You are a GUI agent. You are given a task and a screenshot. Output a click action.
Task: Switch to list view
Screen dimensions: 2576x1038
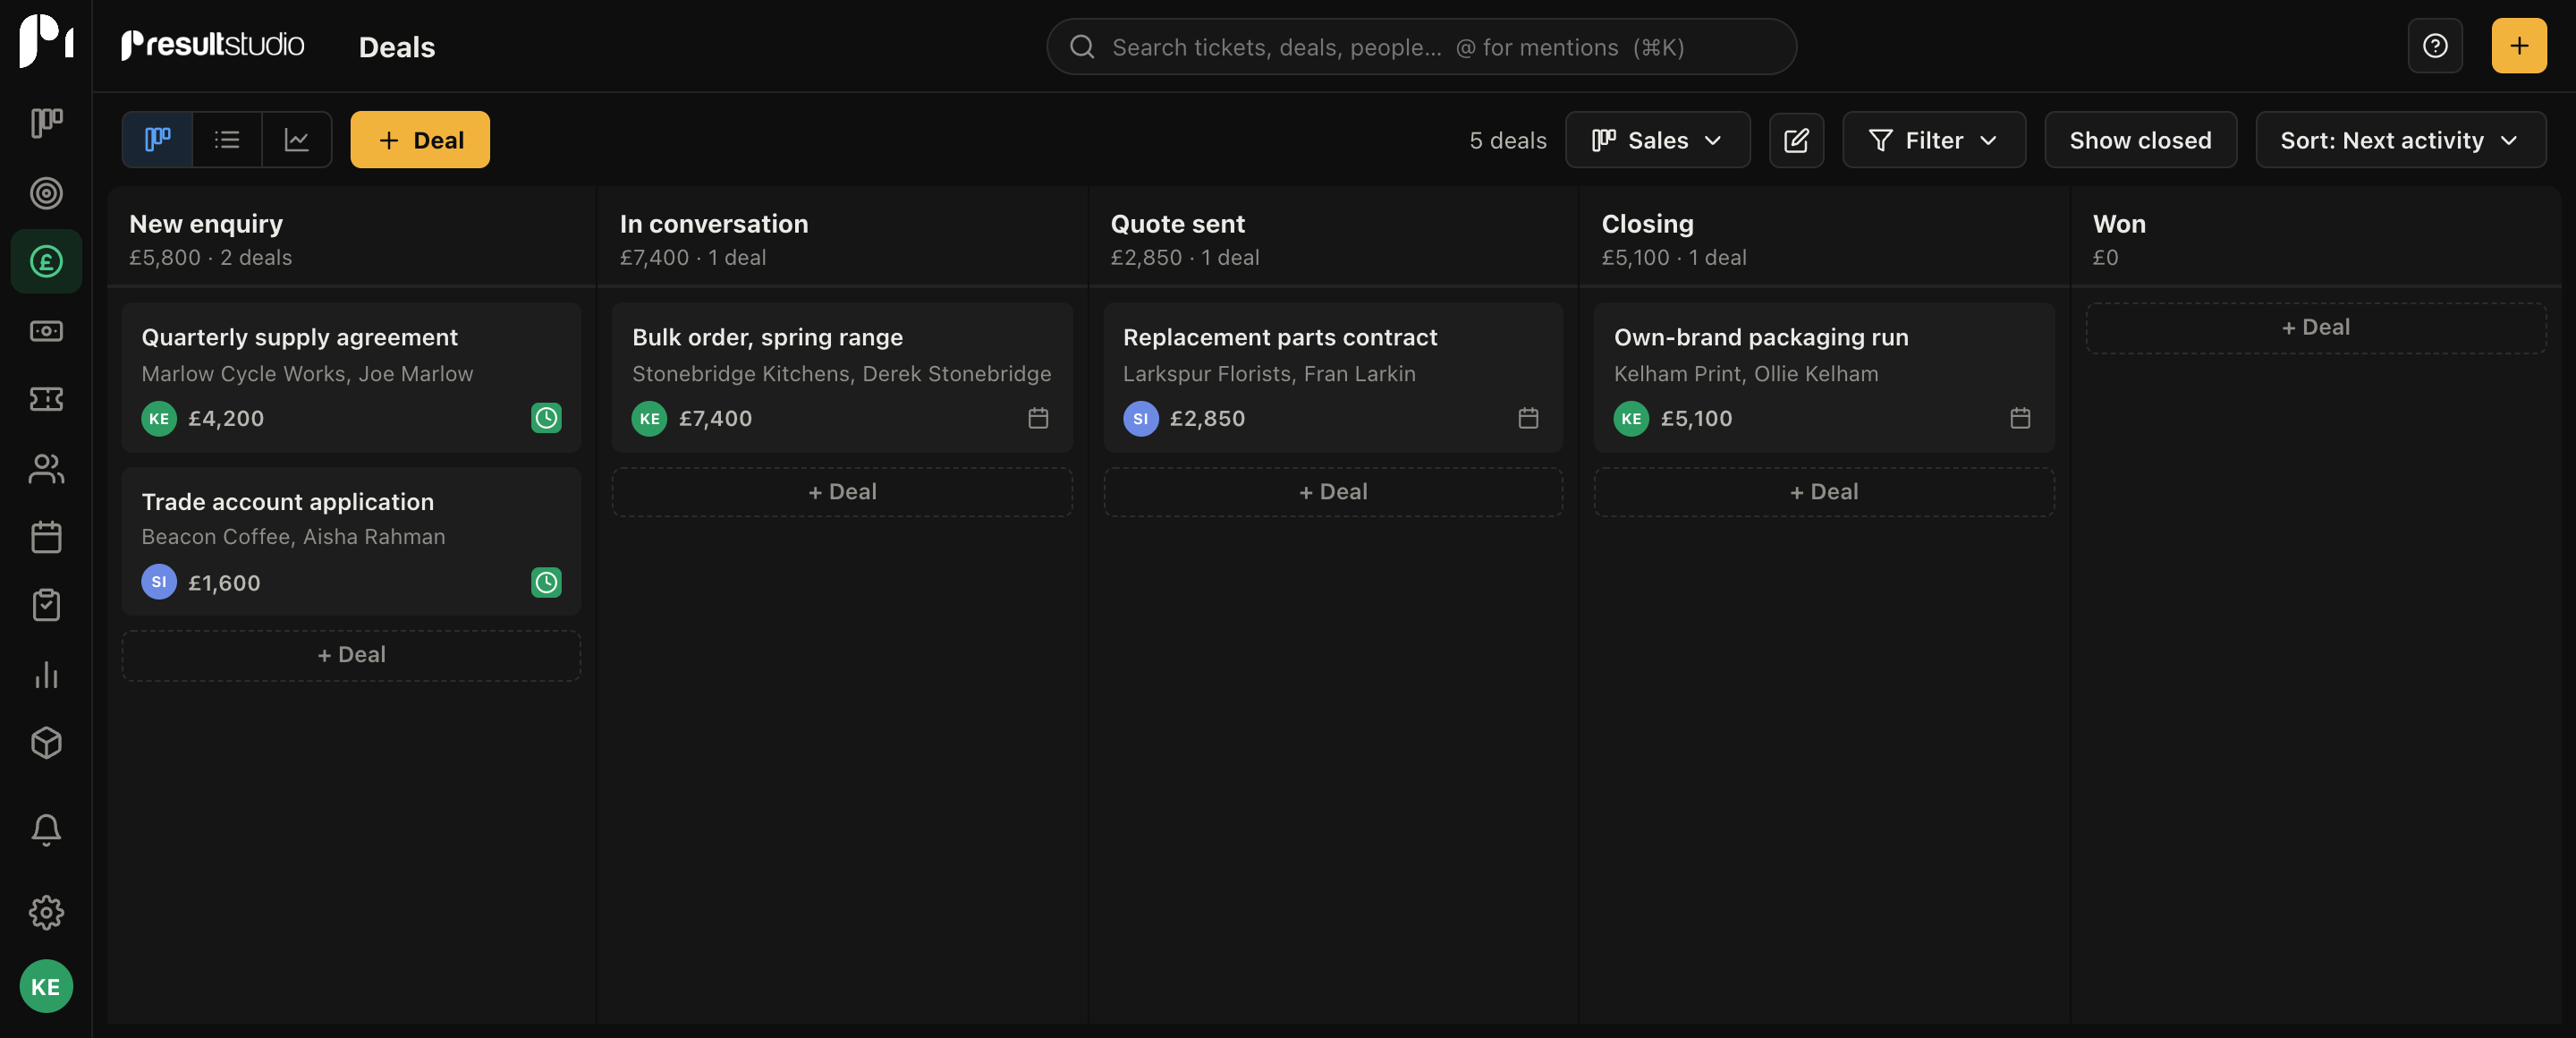click(x=227, y=140)
